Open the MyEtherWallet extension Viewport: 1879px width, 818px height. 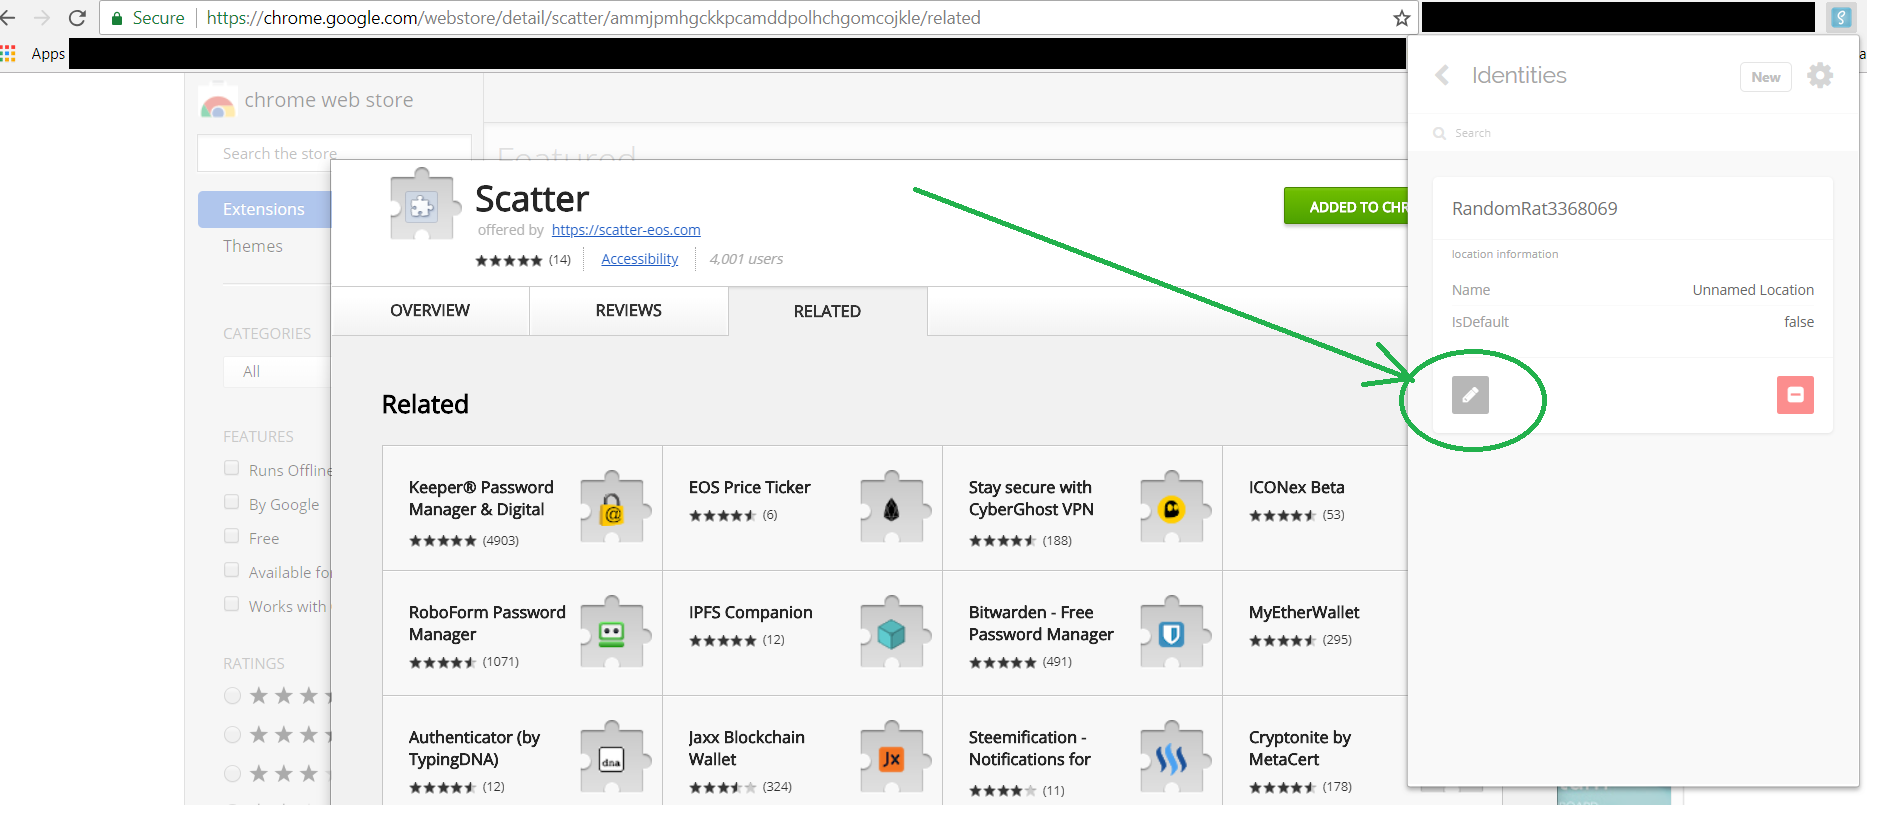1304,612
